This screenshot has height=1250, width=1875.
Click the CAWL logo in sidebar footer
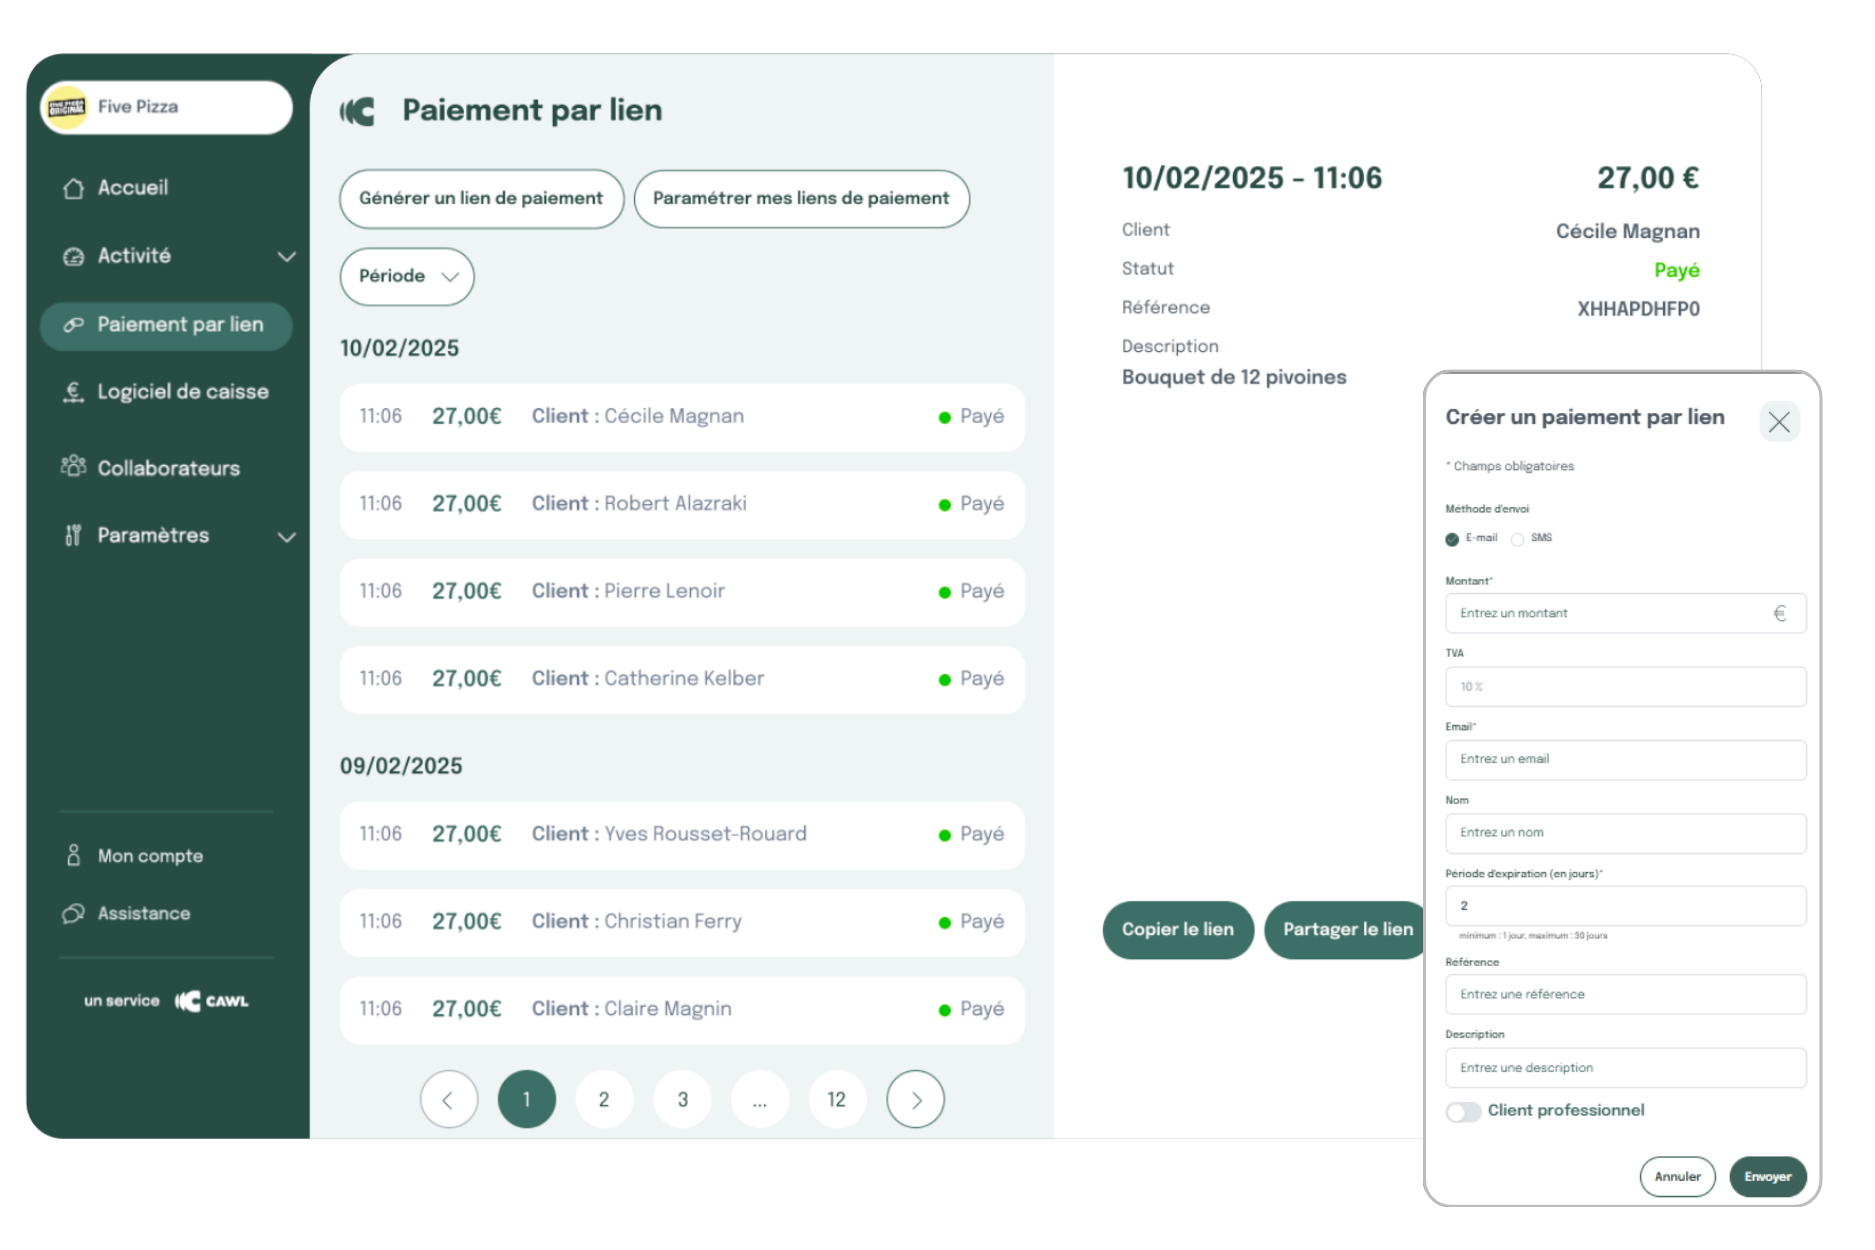(x=212, y=1001)
